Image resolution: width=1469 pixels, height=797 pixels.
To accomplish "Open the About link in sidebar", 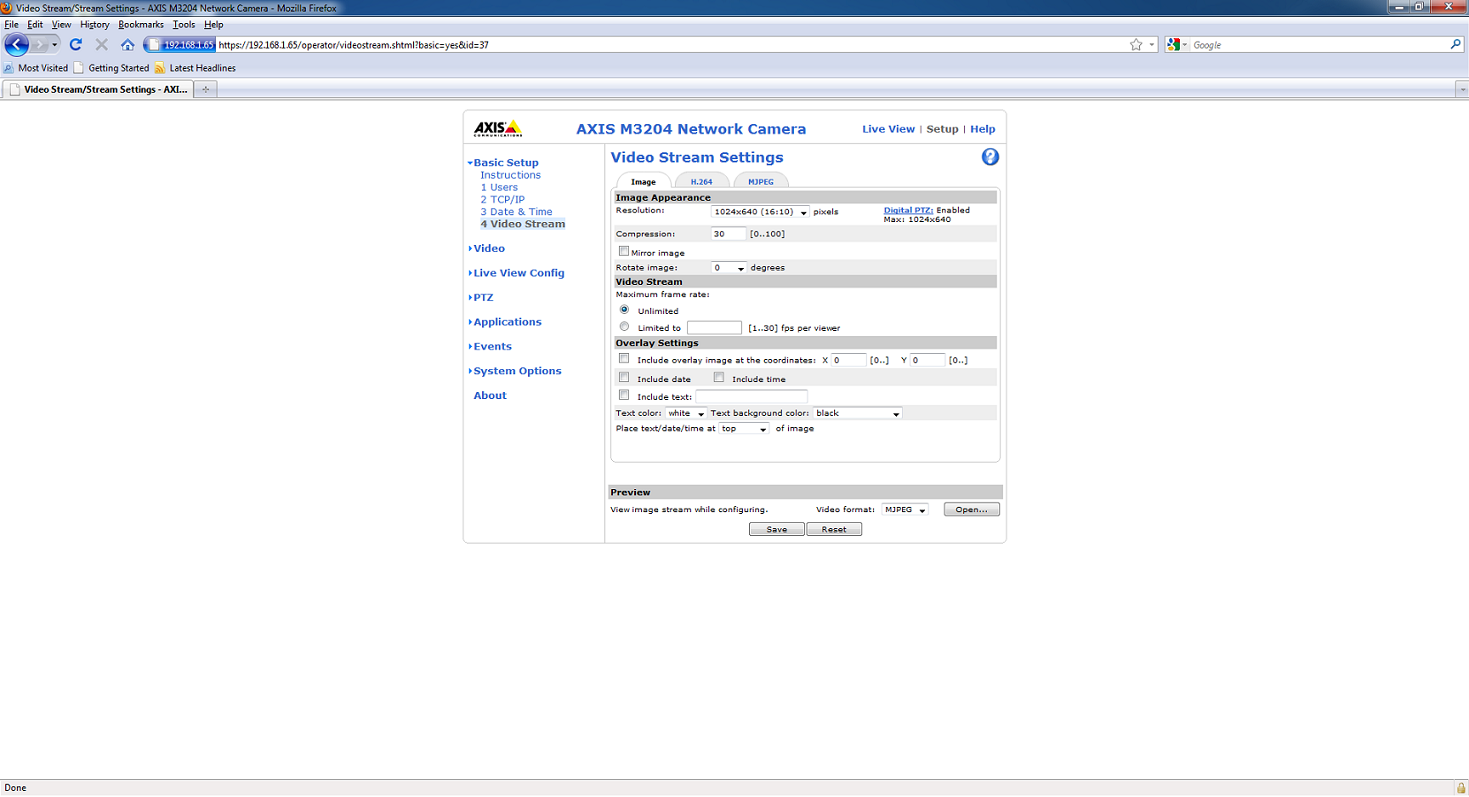I will [490, 395].
